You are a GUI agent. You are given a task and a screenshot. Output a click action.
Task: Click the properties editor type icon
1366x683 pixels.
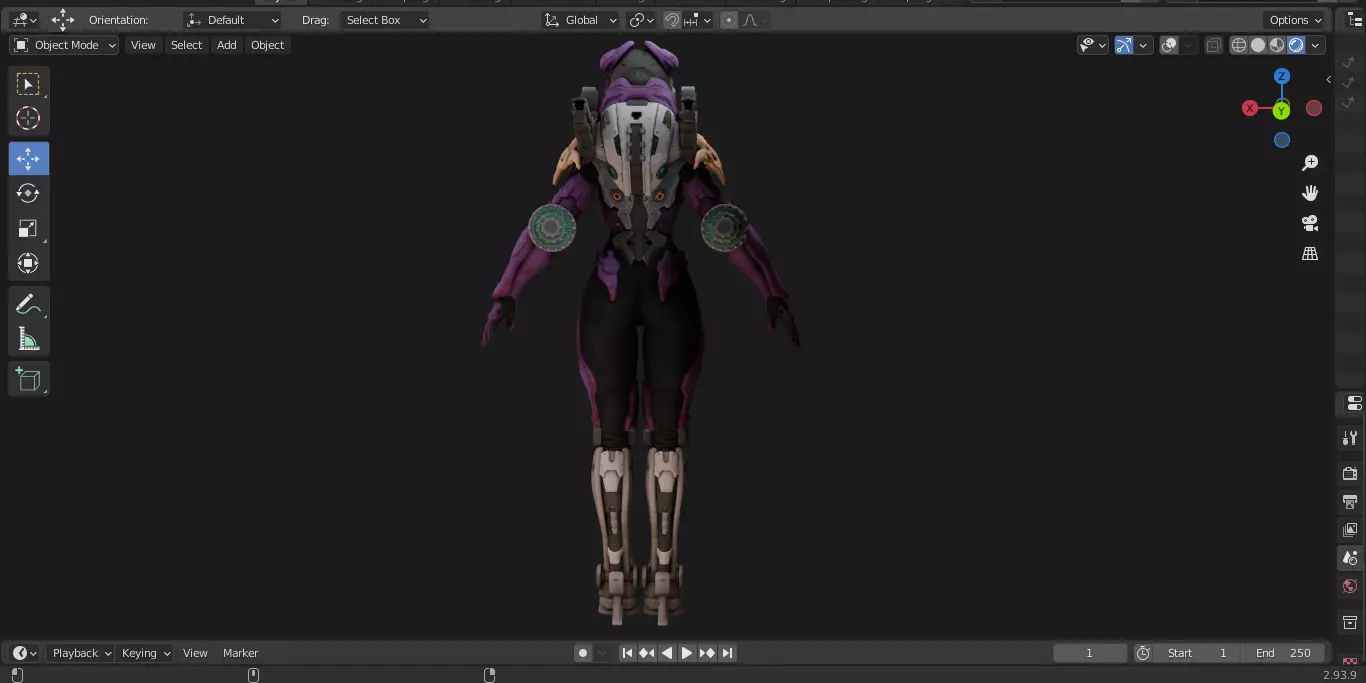(1354, 403)
